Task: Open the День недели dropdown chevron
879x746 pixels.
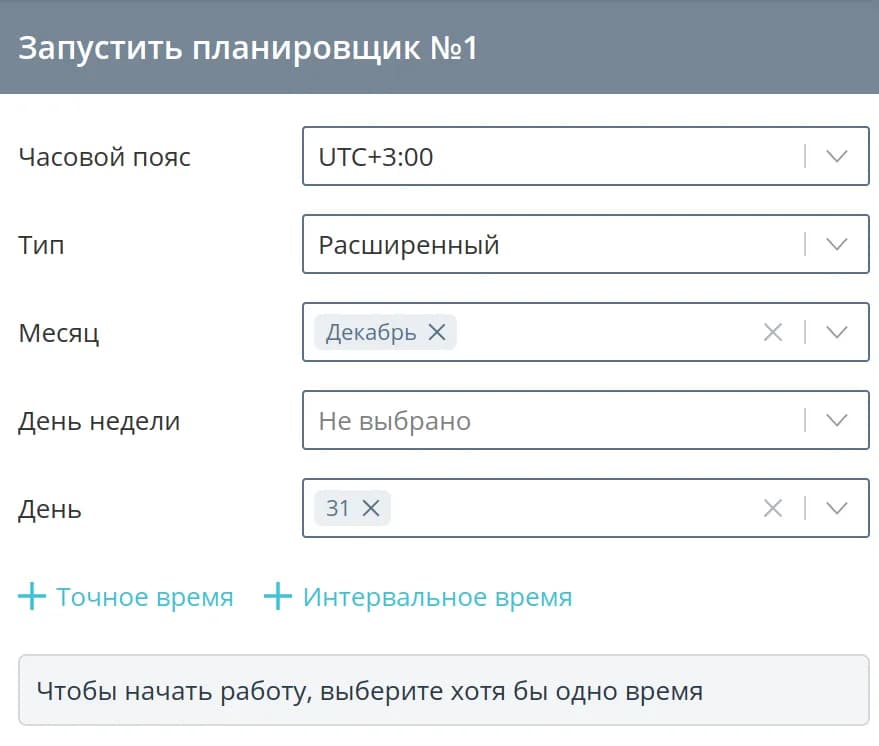Action: tap(837, 421)
